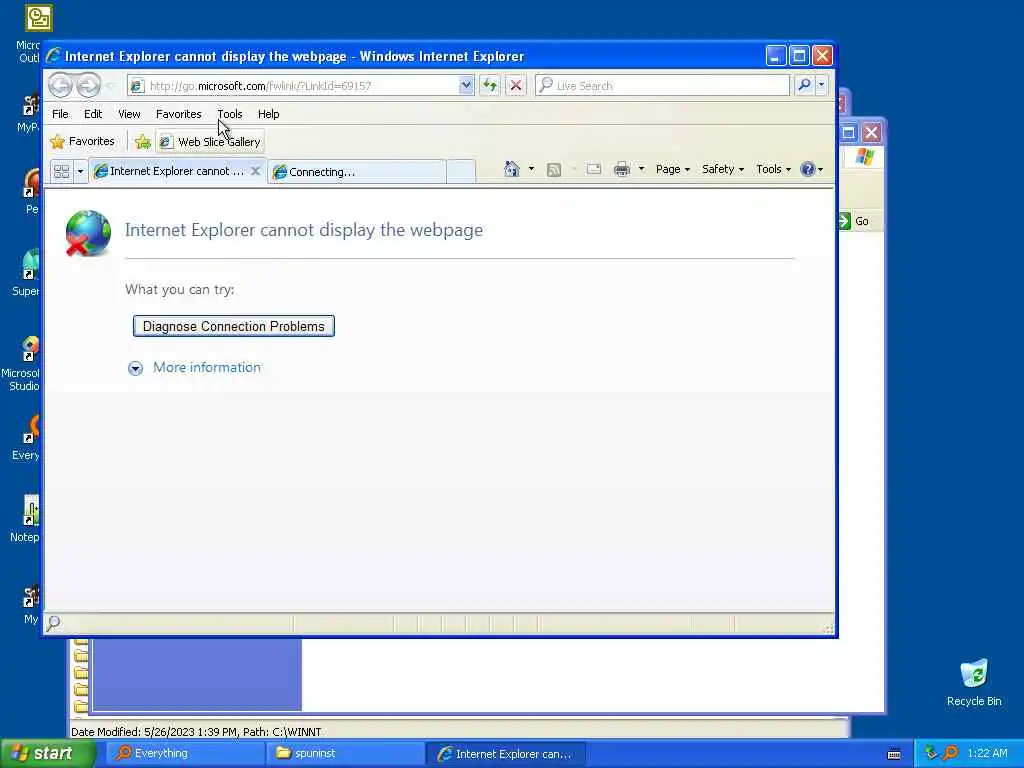Click the Add to Favorites Bar icon

142,141
